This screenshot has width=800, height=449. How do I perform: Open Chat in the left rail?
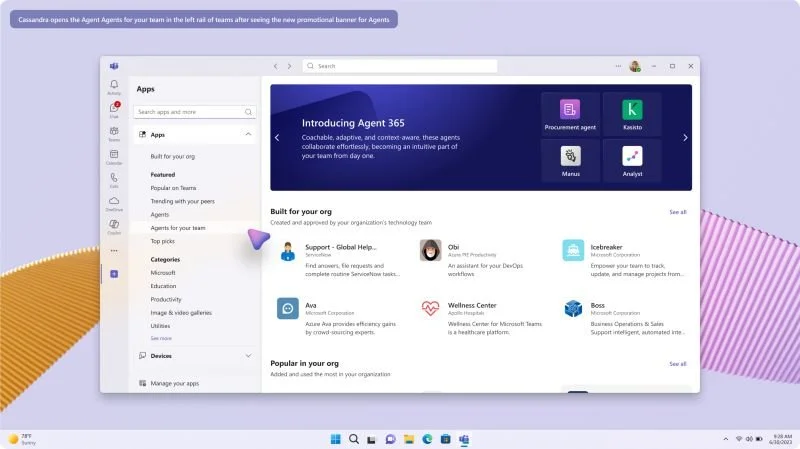[114, 108]
